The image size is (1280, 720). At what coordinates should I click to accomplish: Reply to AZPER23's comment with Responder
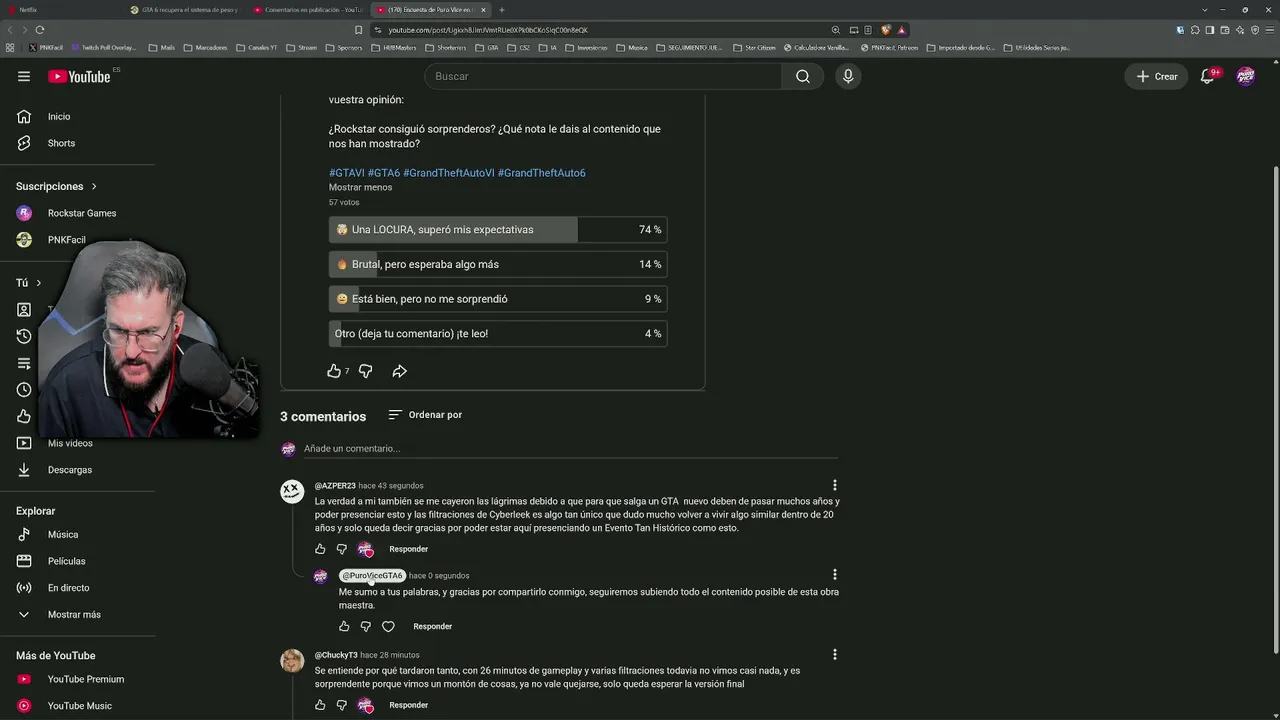click(409, 549)
